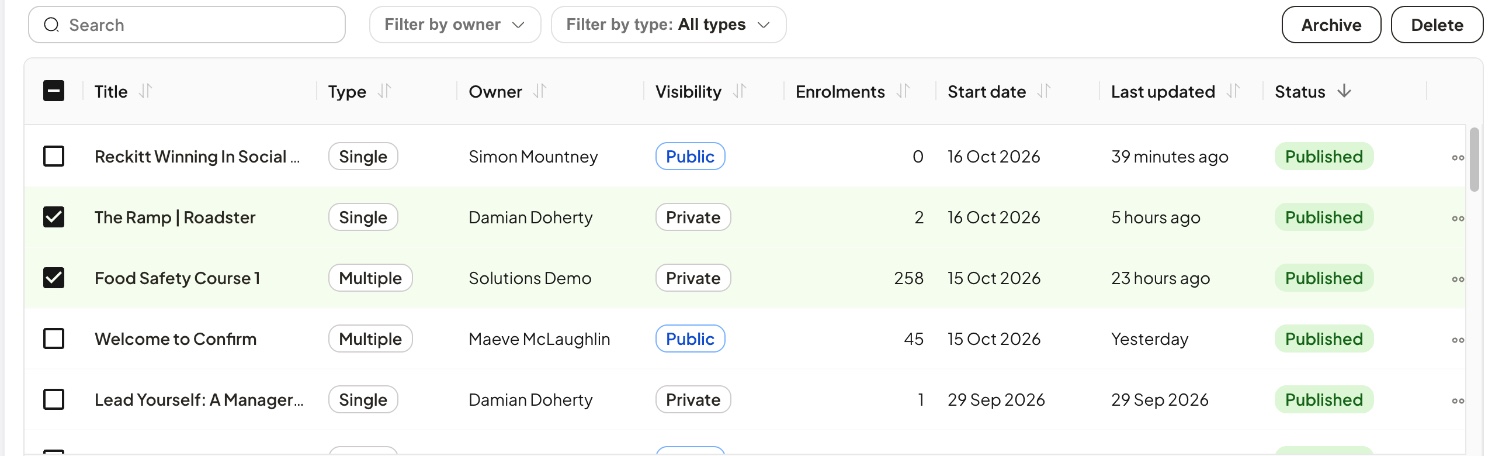Sort by Visibility arrows icon
1500x456 pixels.
pos(740,91)
